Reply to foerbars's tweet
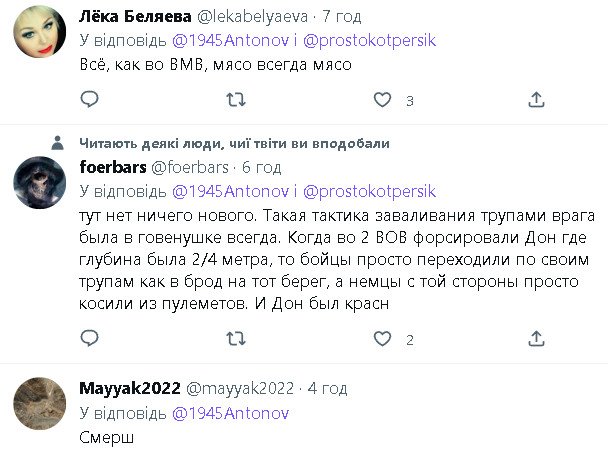 click(89, 339)
